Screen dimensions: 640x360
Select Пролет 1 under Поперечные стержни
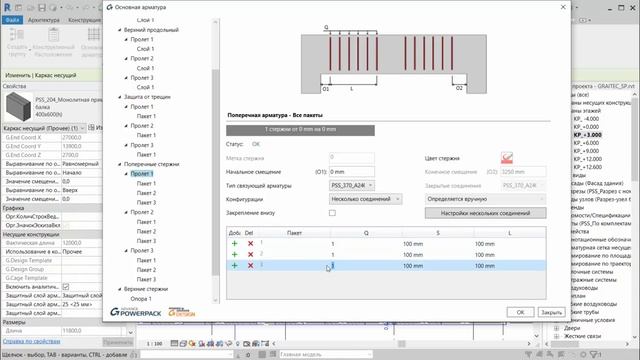142,174
